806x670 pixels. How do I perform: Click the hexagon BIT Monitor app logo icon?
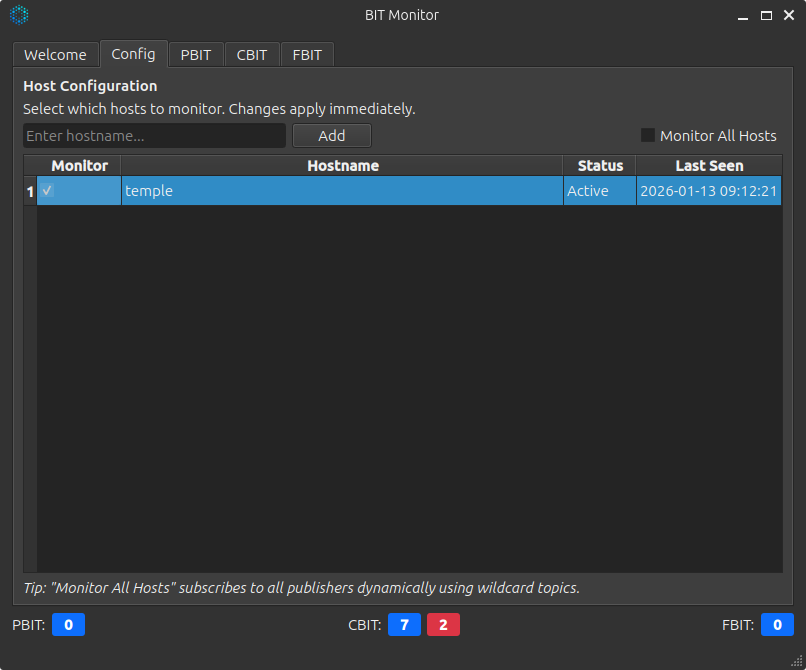(19, 15)
